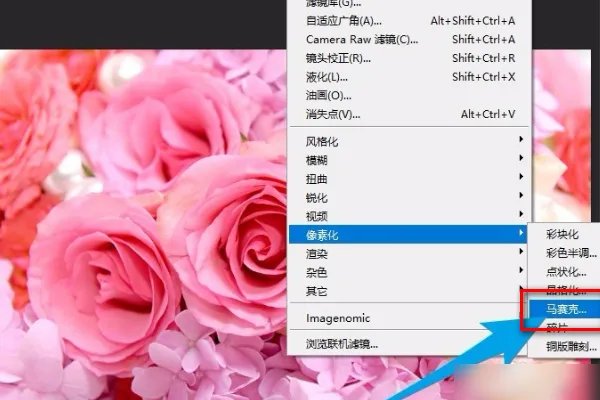Image resolution: width=600 pixels, height=400 pixels.
Task: Select highlighted 像素化 menu entry
Action: click(x=408, y=234)
